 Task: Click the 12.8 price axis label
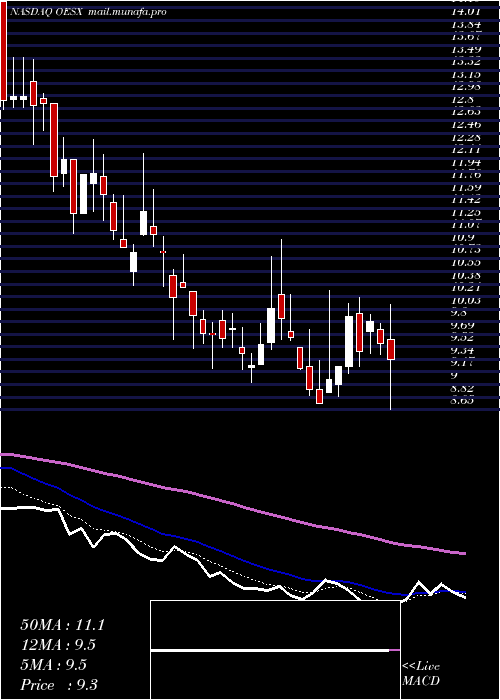coord(462,100)
